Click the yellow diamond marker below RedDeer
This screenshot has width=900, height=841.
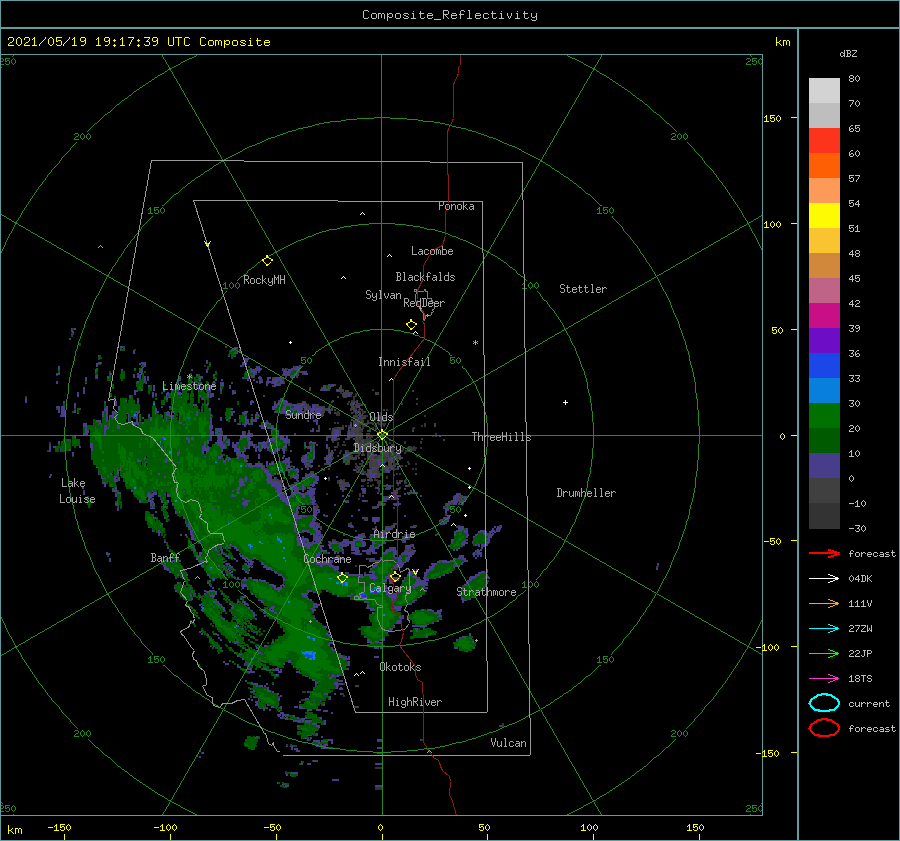coord(411,325)
